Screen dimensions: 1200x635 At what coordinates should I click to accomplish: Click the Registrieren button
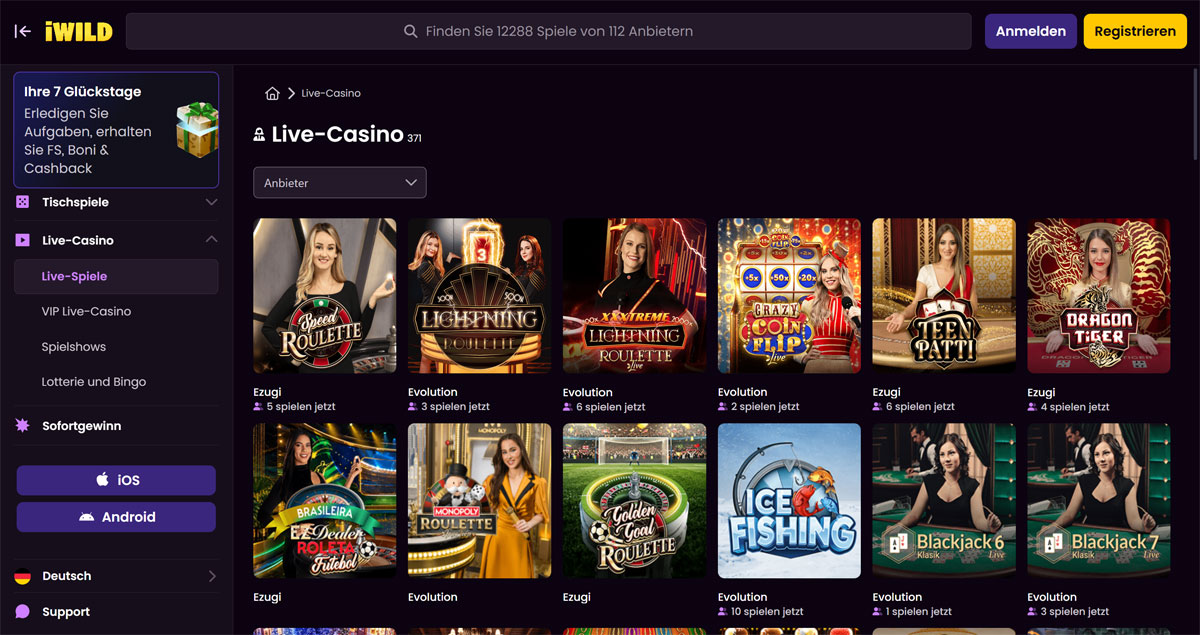[x=1135, y=31]
